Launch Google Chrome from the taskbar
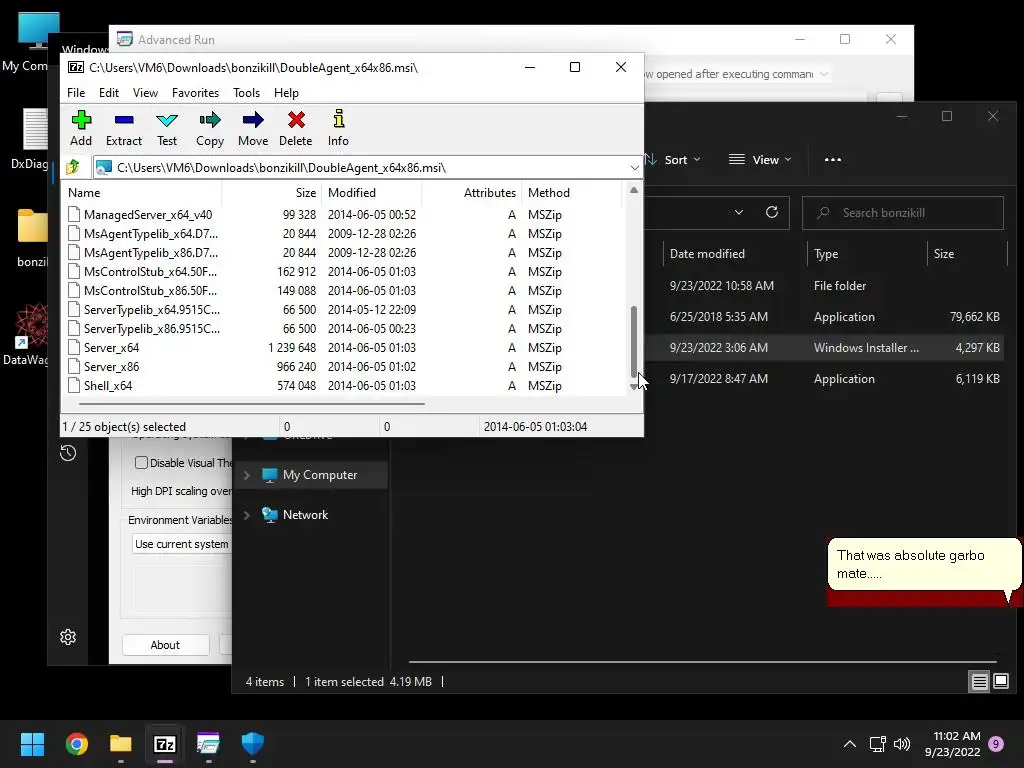The height and width of the screenshot is (768, 1024). pos(76,744)
